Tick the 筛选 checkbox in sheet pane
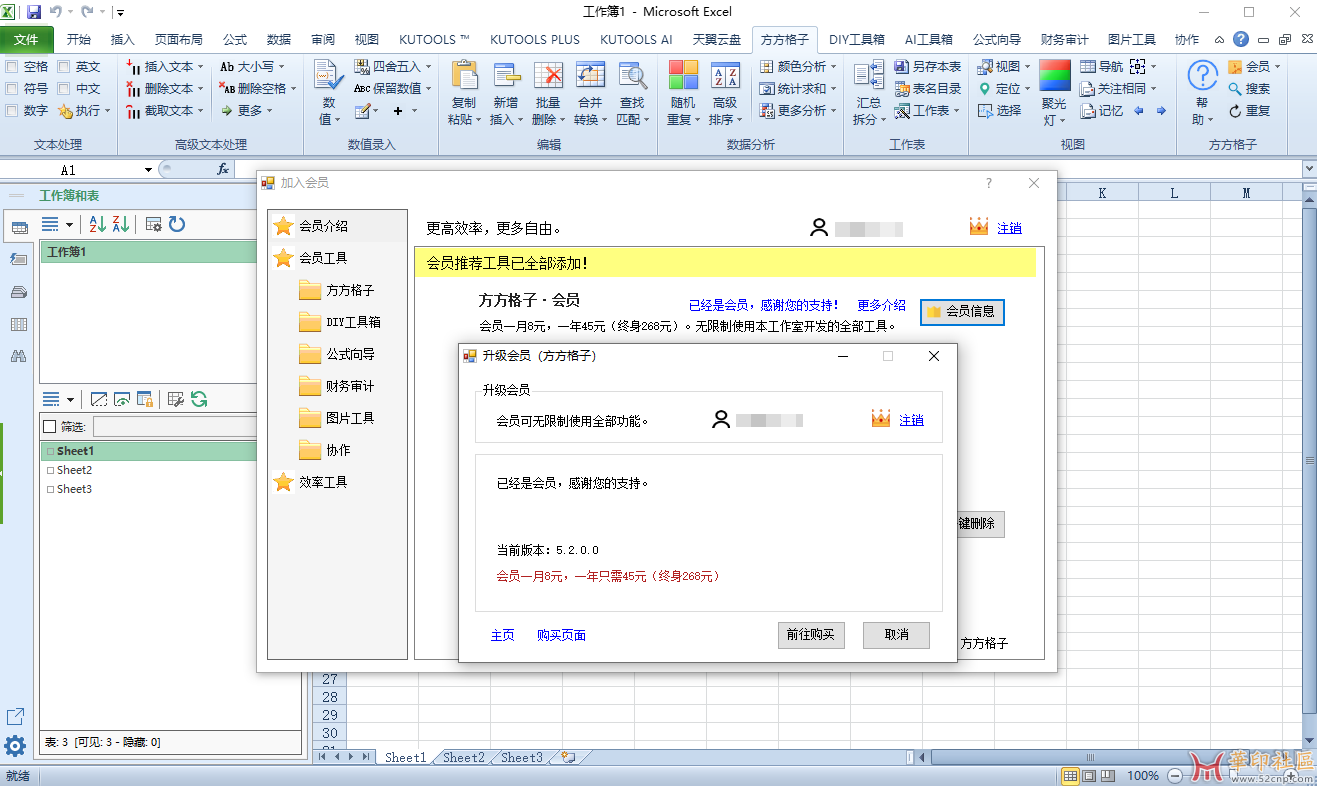This screenshot has height=786, width=1317. coord(50,427)
